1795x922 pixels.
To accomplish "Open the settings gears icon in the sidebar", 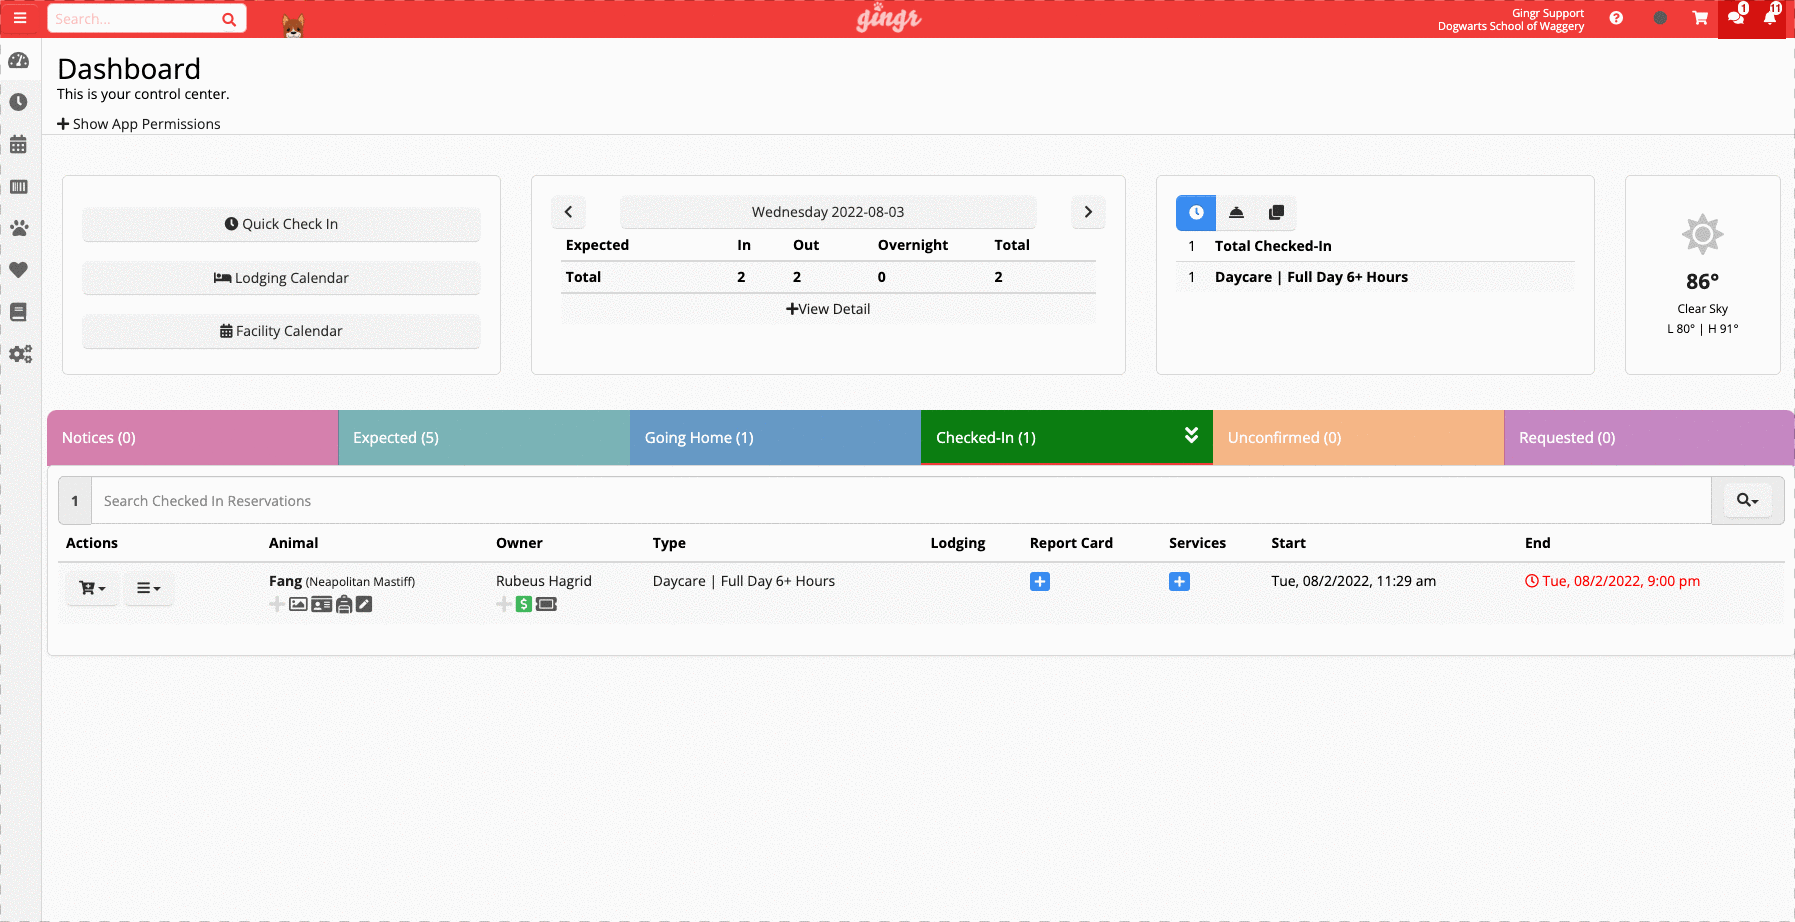I will pos(20,354).
